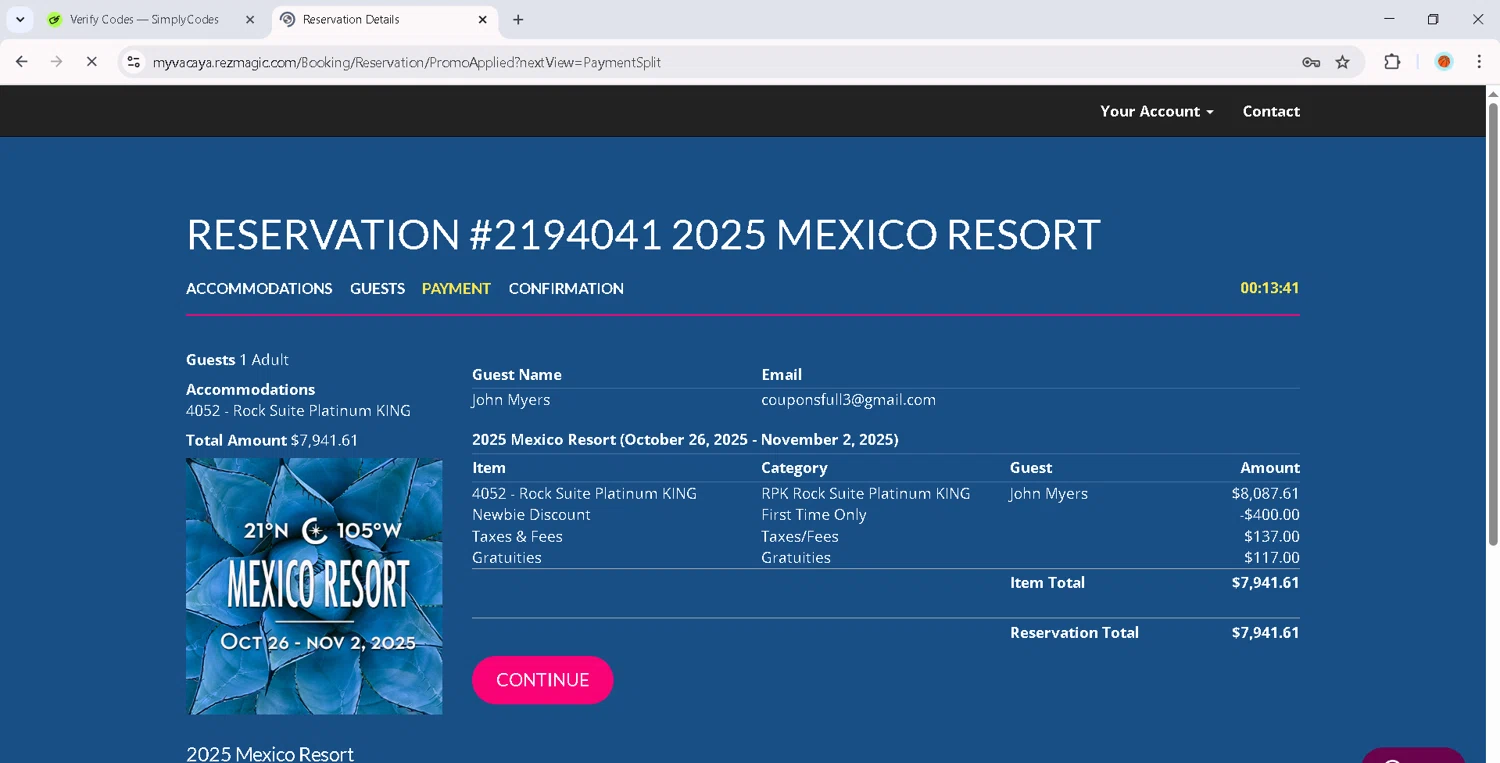The height and width of the screenshot is (763, 1500).
Task: Bookmark this page with the star icon
Action: (x=1343, y=62)
